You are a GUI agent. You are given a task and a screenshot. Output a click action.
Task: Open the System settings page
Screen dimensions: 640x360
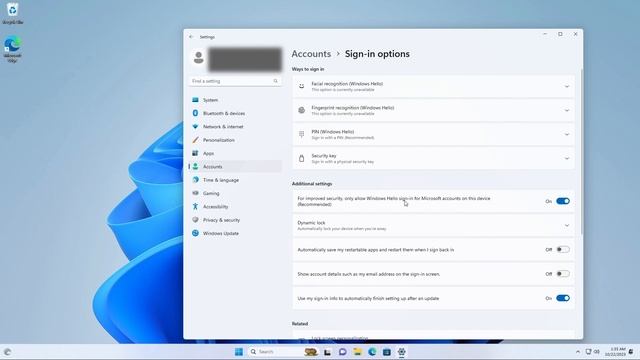pyautogui.click(x=235, y=100)
